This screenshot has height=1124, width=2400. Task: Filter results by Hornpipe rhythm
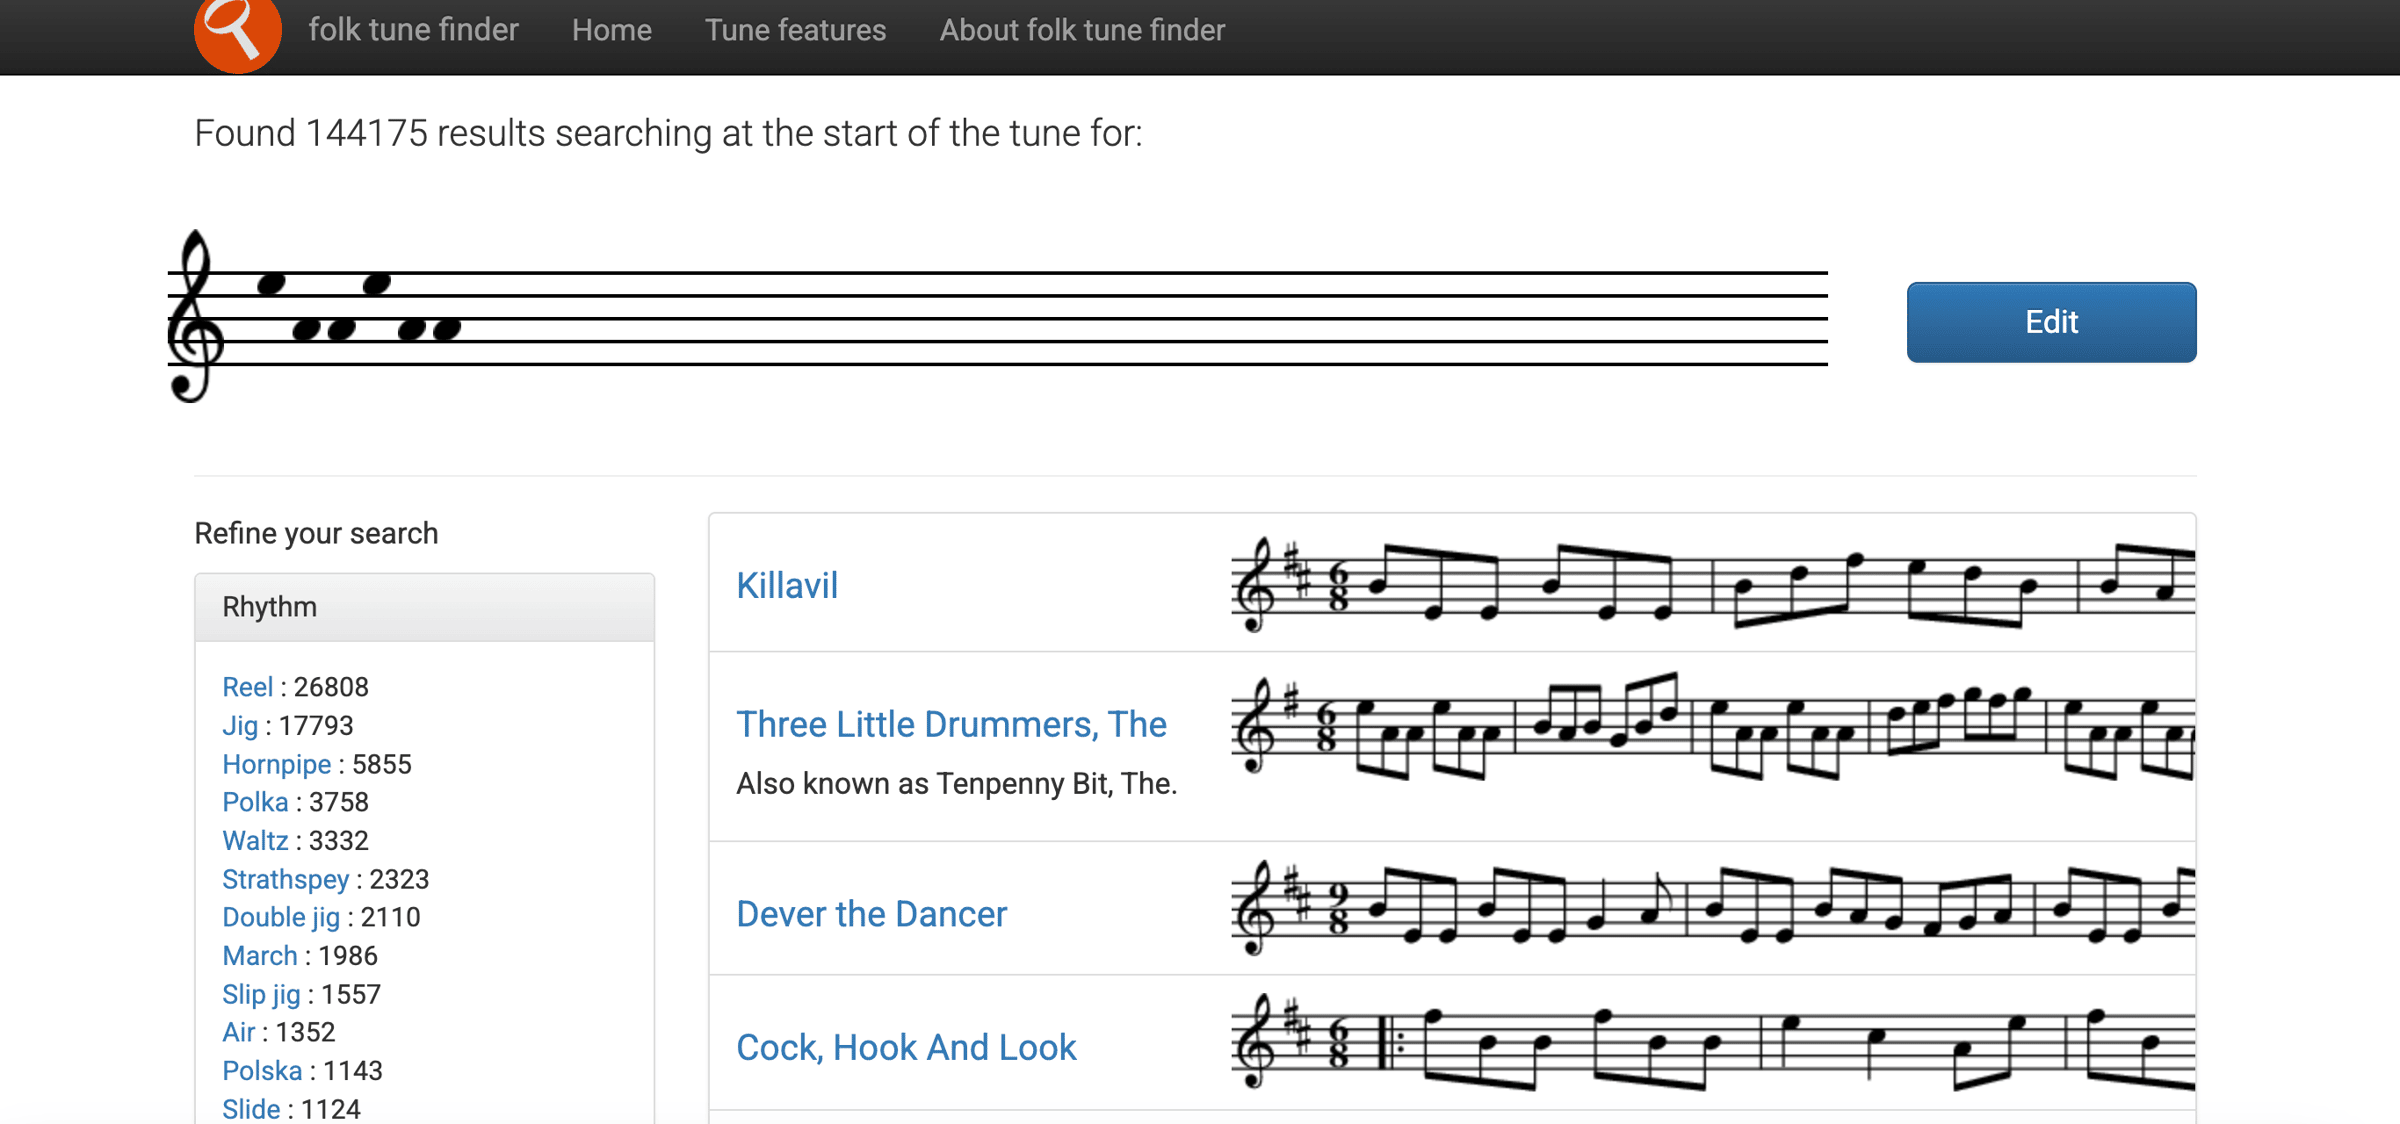276,764
